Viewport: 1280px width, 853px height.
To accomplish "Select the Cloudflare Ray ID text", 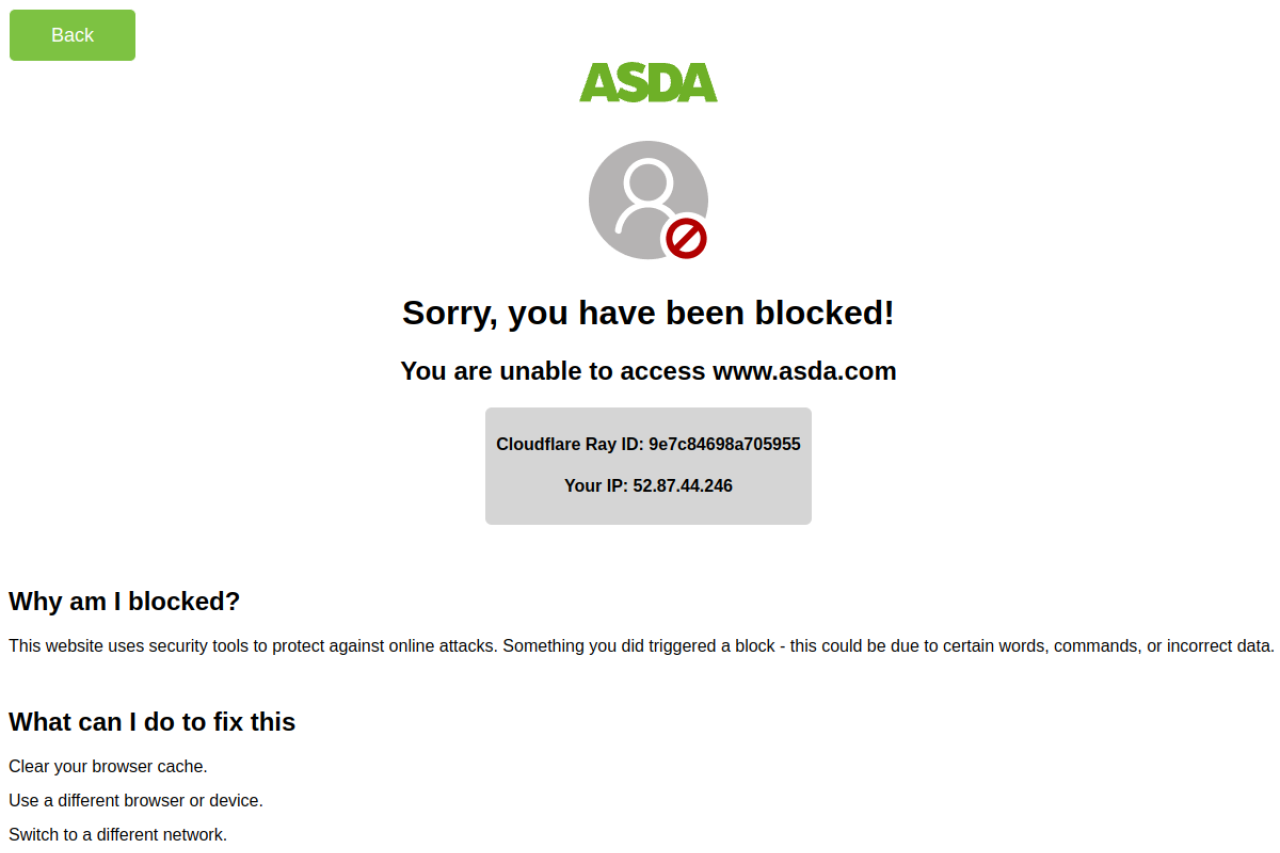I will coord(648,444).
